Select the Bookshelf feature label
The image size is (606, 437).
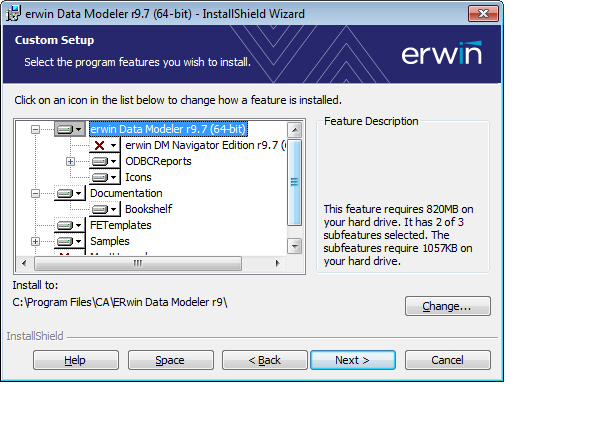[149, 209]
